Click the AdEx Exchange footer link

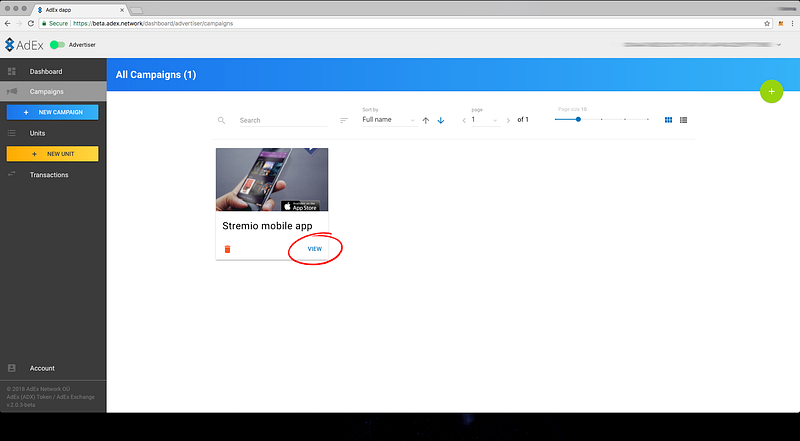pyautogui.click(x=76, y=397)
